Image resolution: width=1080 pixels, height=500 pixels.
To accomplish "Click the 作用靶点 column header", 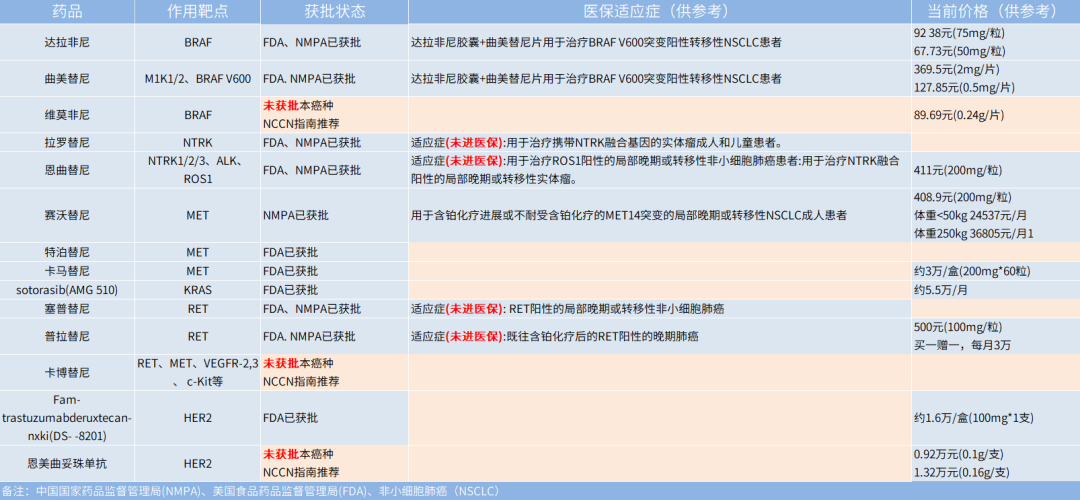I will [198, 12].
